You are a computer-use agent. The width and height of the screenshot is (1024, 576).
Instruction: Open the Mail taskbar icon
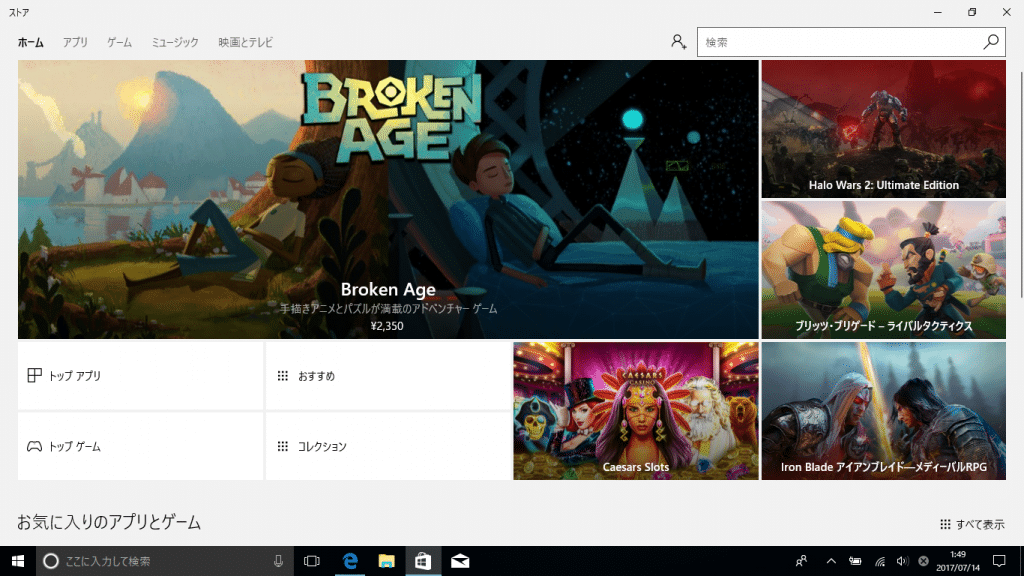[460, 561]
